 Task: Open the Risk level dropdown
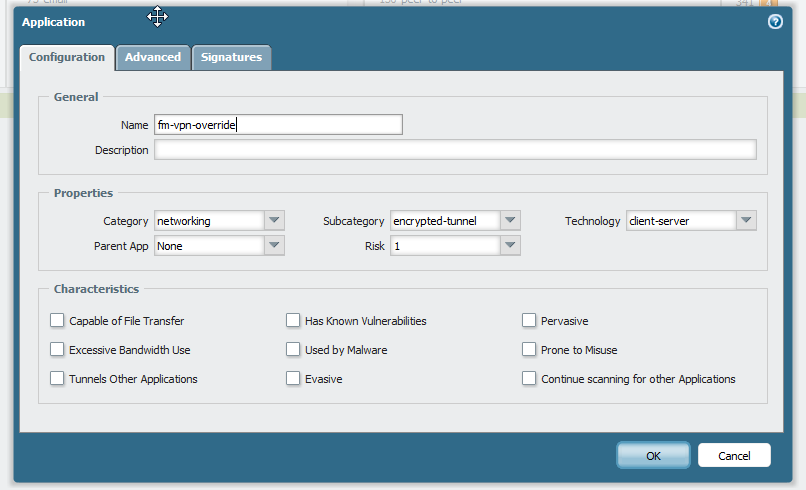pyautogui.click(x=510, y=246)
